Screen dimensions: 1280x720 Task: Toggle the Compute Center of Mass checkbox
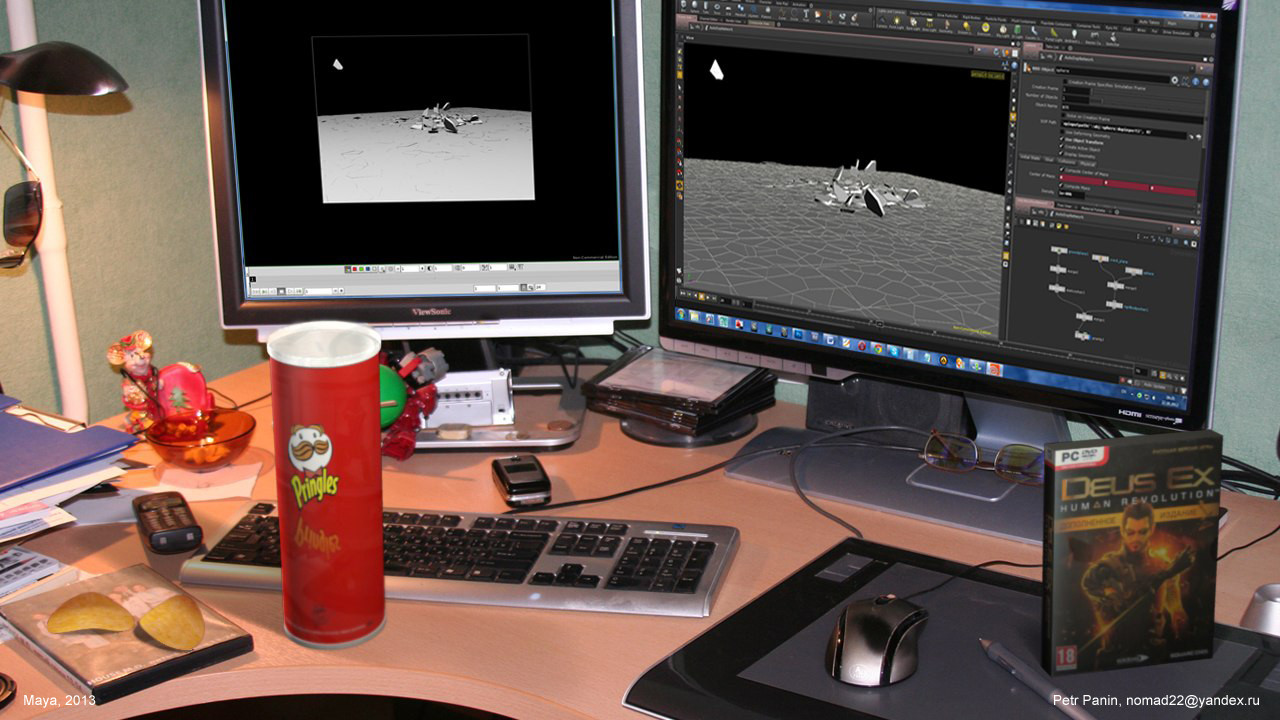[1062, 168]
